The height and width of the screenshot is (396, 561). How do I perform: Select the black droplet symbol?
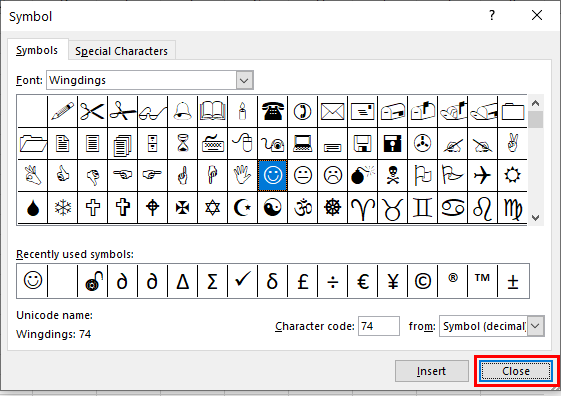point(33,207)
